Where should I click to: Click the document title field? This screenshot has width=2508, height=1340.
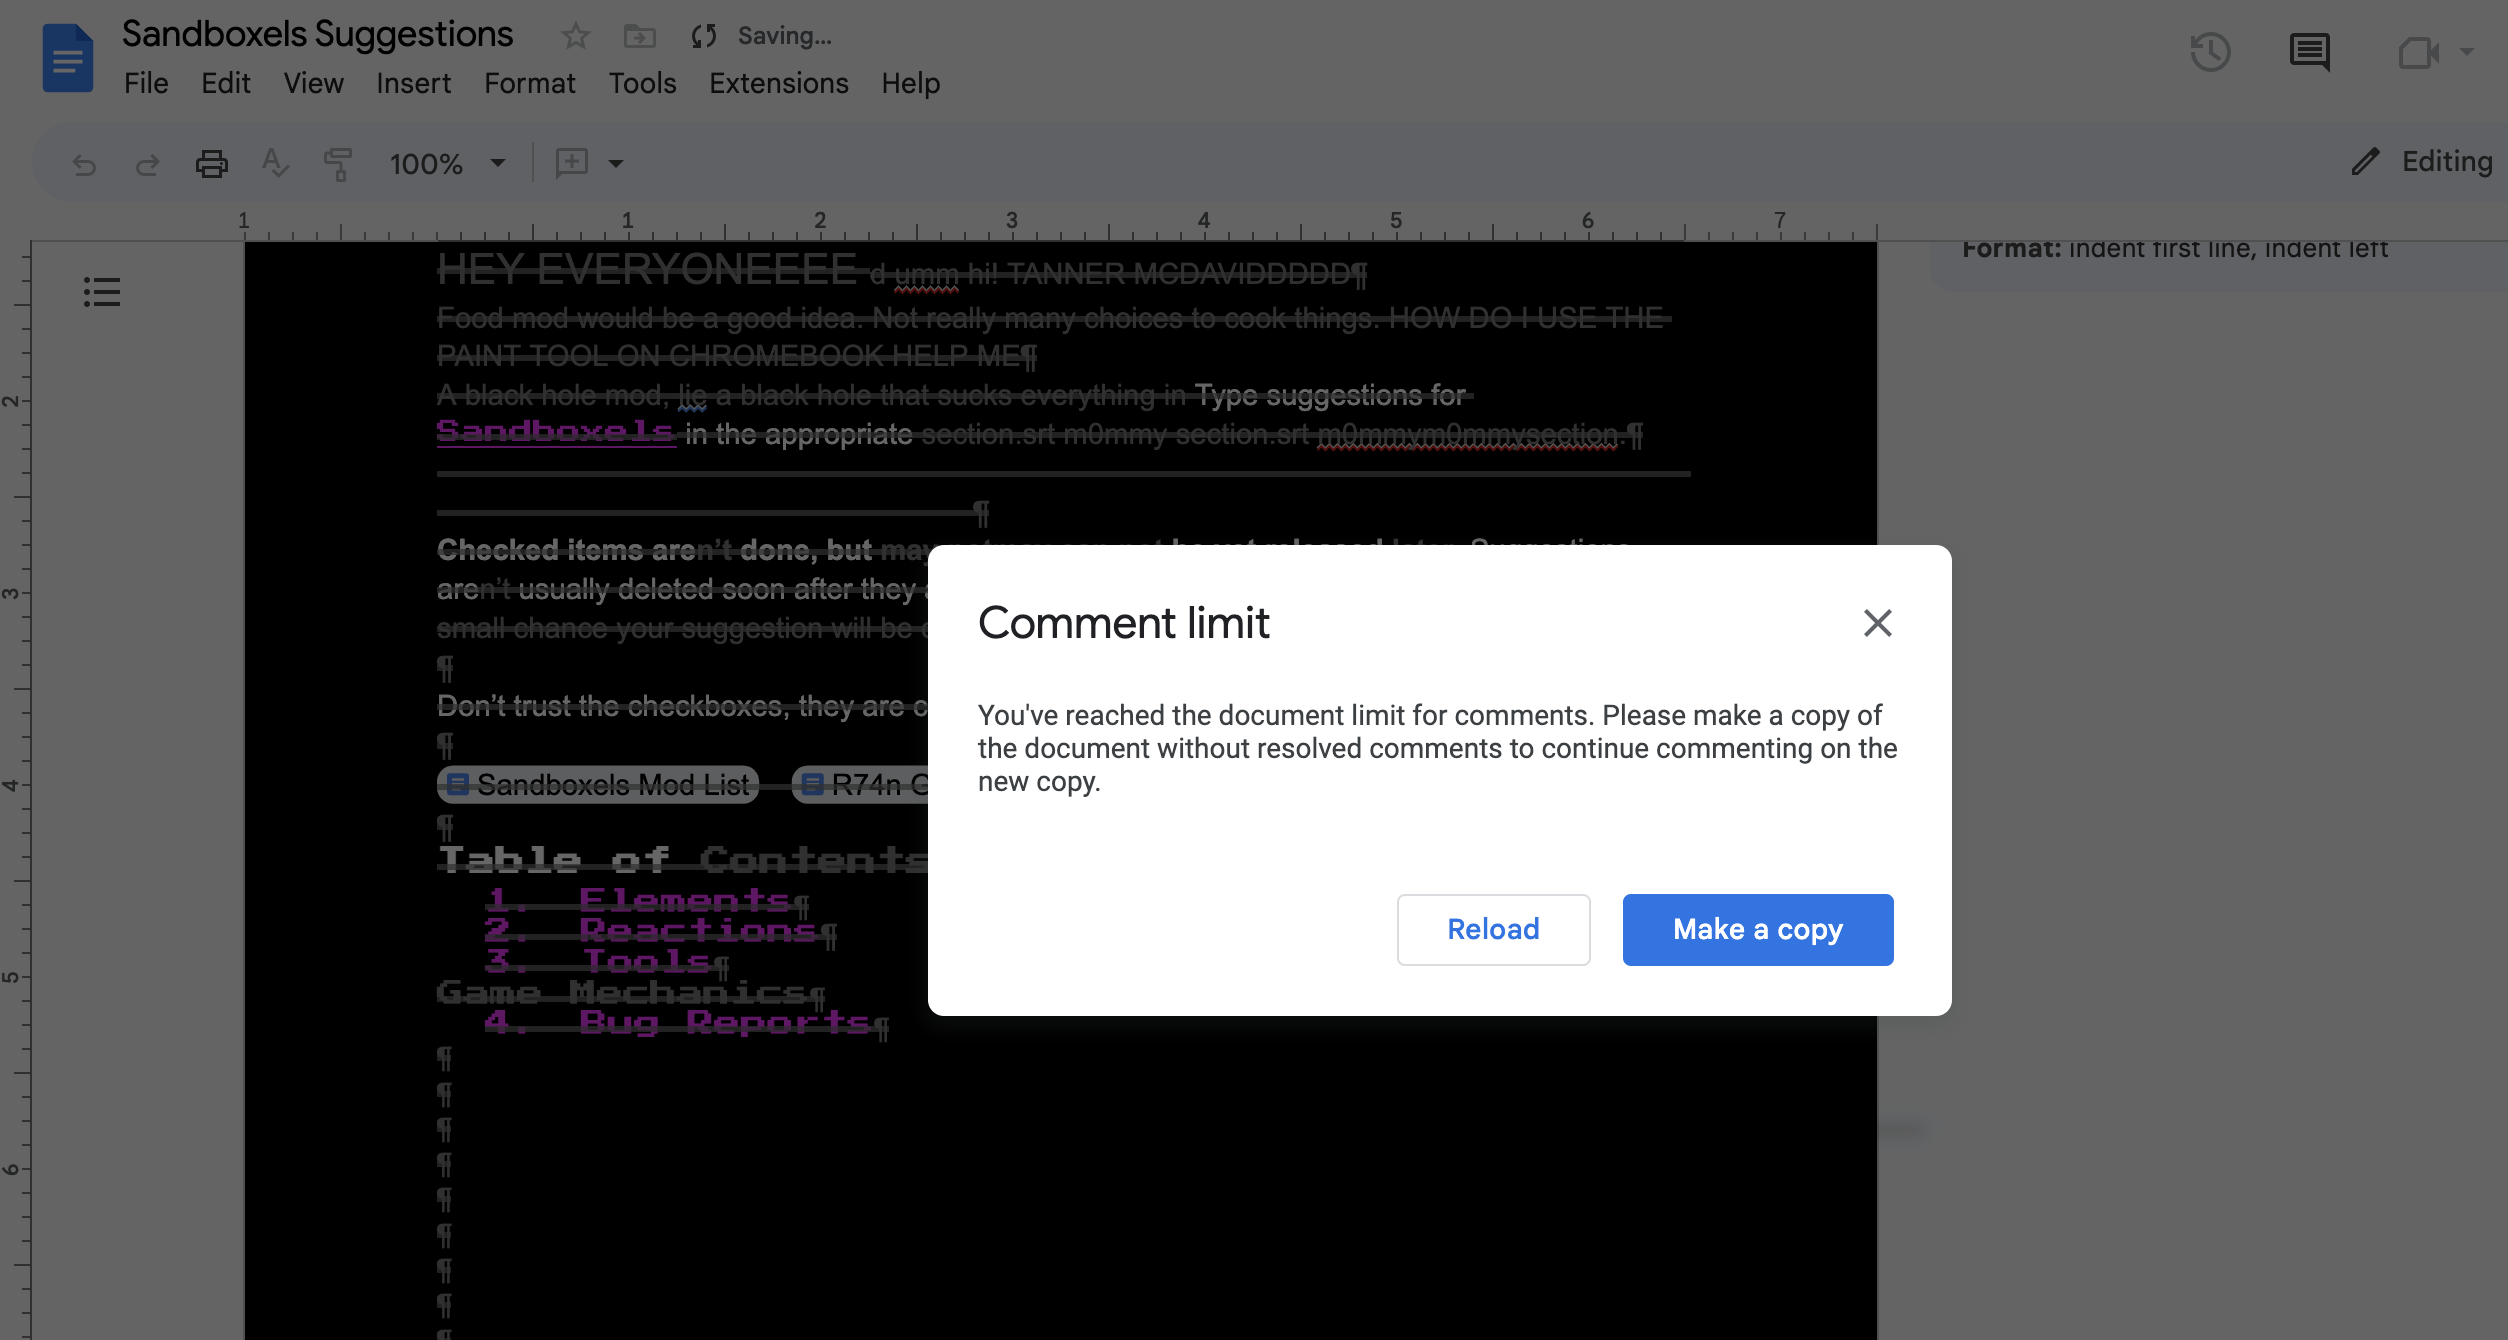click(317, 33)
